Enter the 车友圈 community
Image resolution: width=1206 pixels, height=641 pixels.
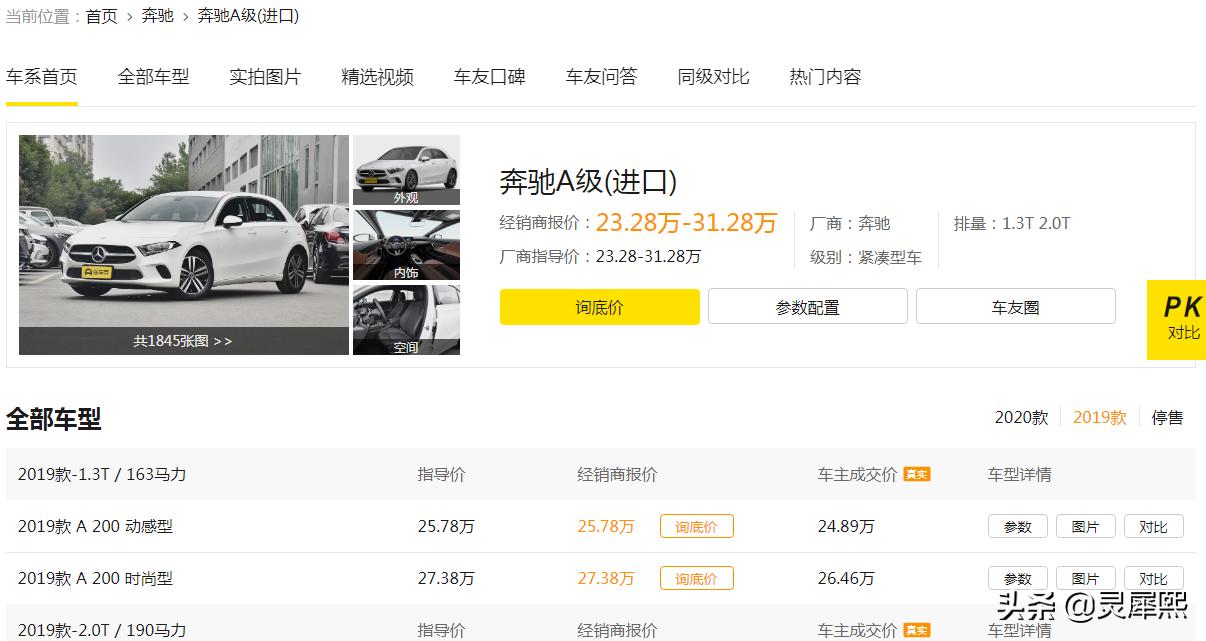click(1015, 307)
